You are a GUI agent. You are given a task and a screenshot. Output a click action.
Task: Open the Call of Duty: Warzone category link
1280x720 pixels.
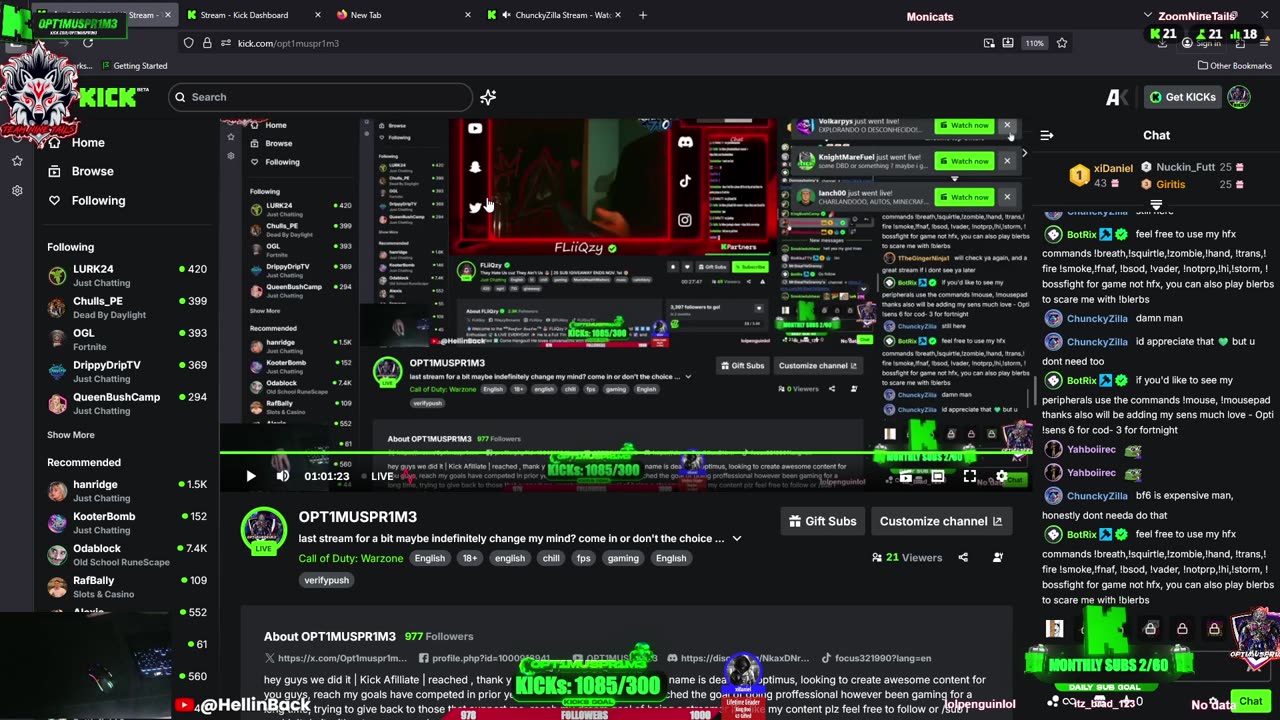(x=351, y=558)
